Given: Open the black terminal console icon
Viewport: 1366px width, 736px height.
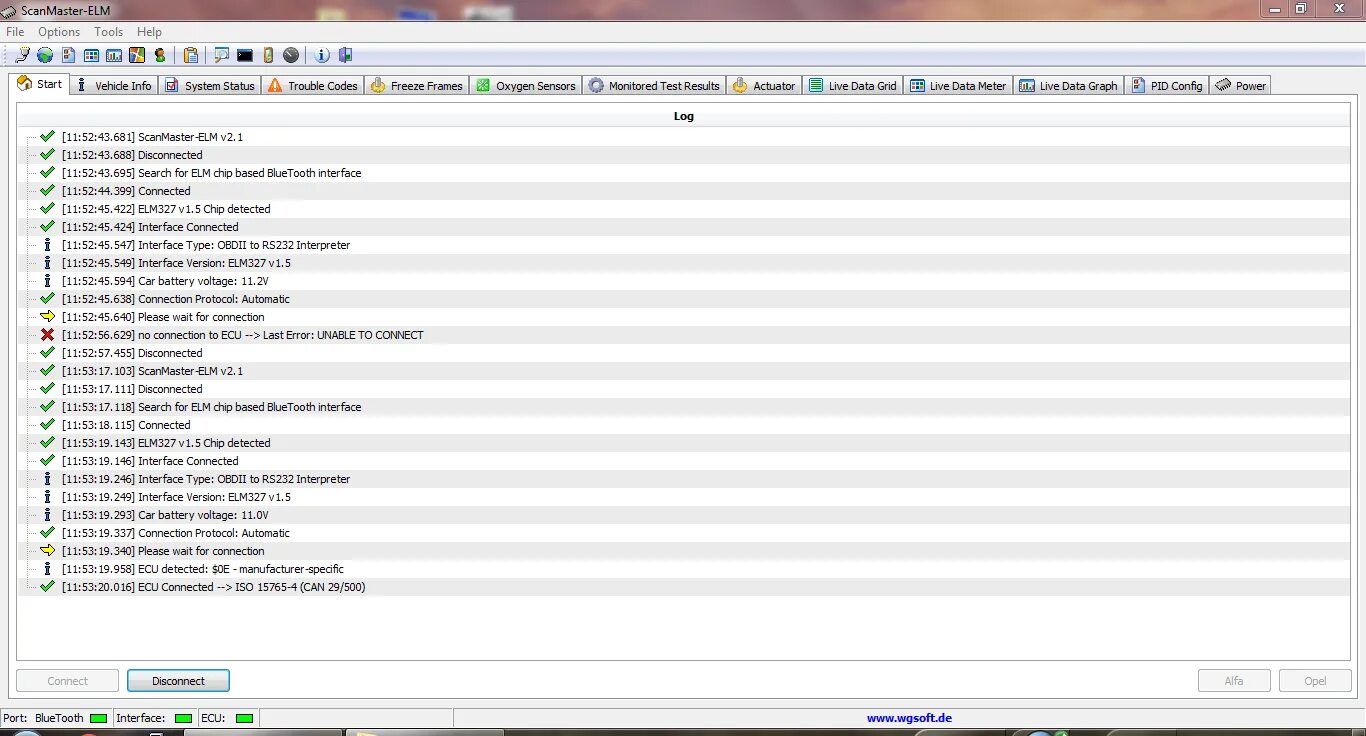Looking at the screenshot, I should coord(245,55).
